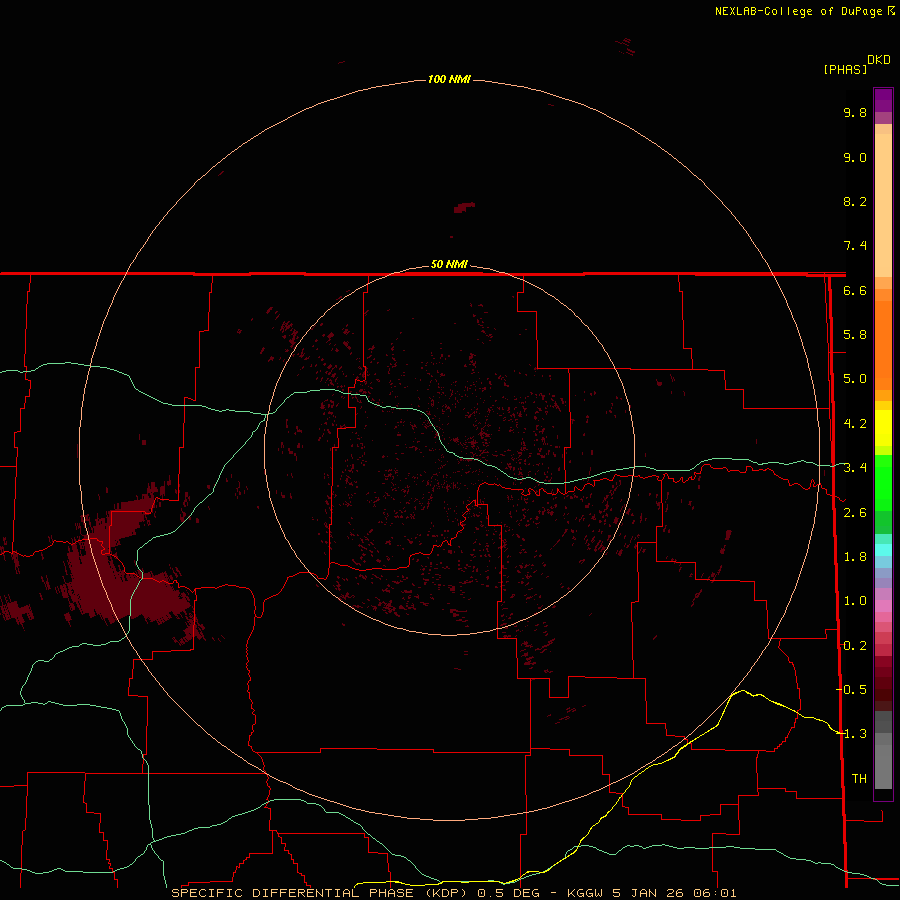The image size is (900, 900).
Task: Click the 1.8 value on the scale
Action: pos(855,557)
